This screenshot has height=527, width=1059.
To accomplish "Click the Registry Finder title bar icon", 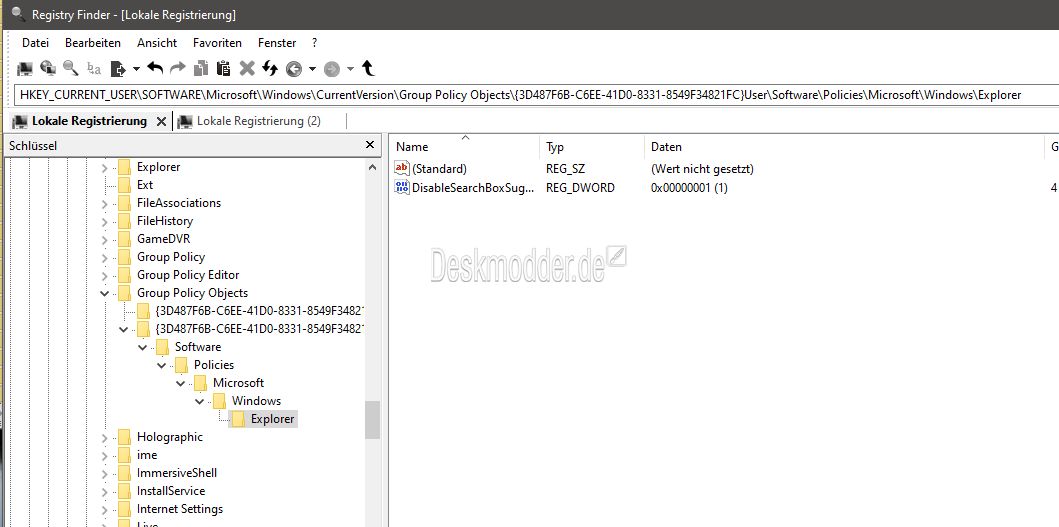I will coord(18,14).
